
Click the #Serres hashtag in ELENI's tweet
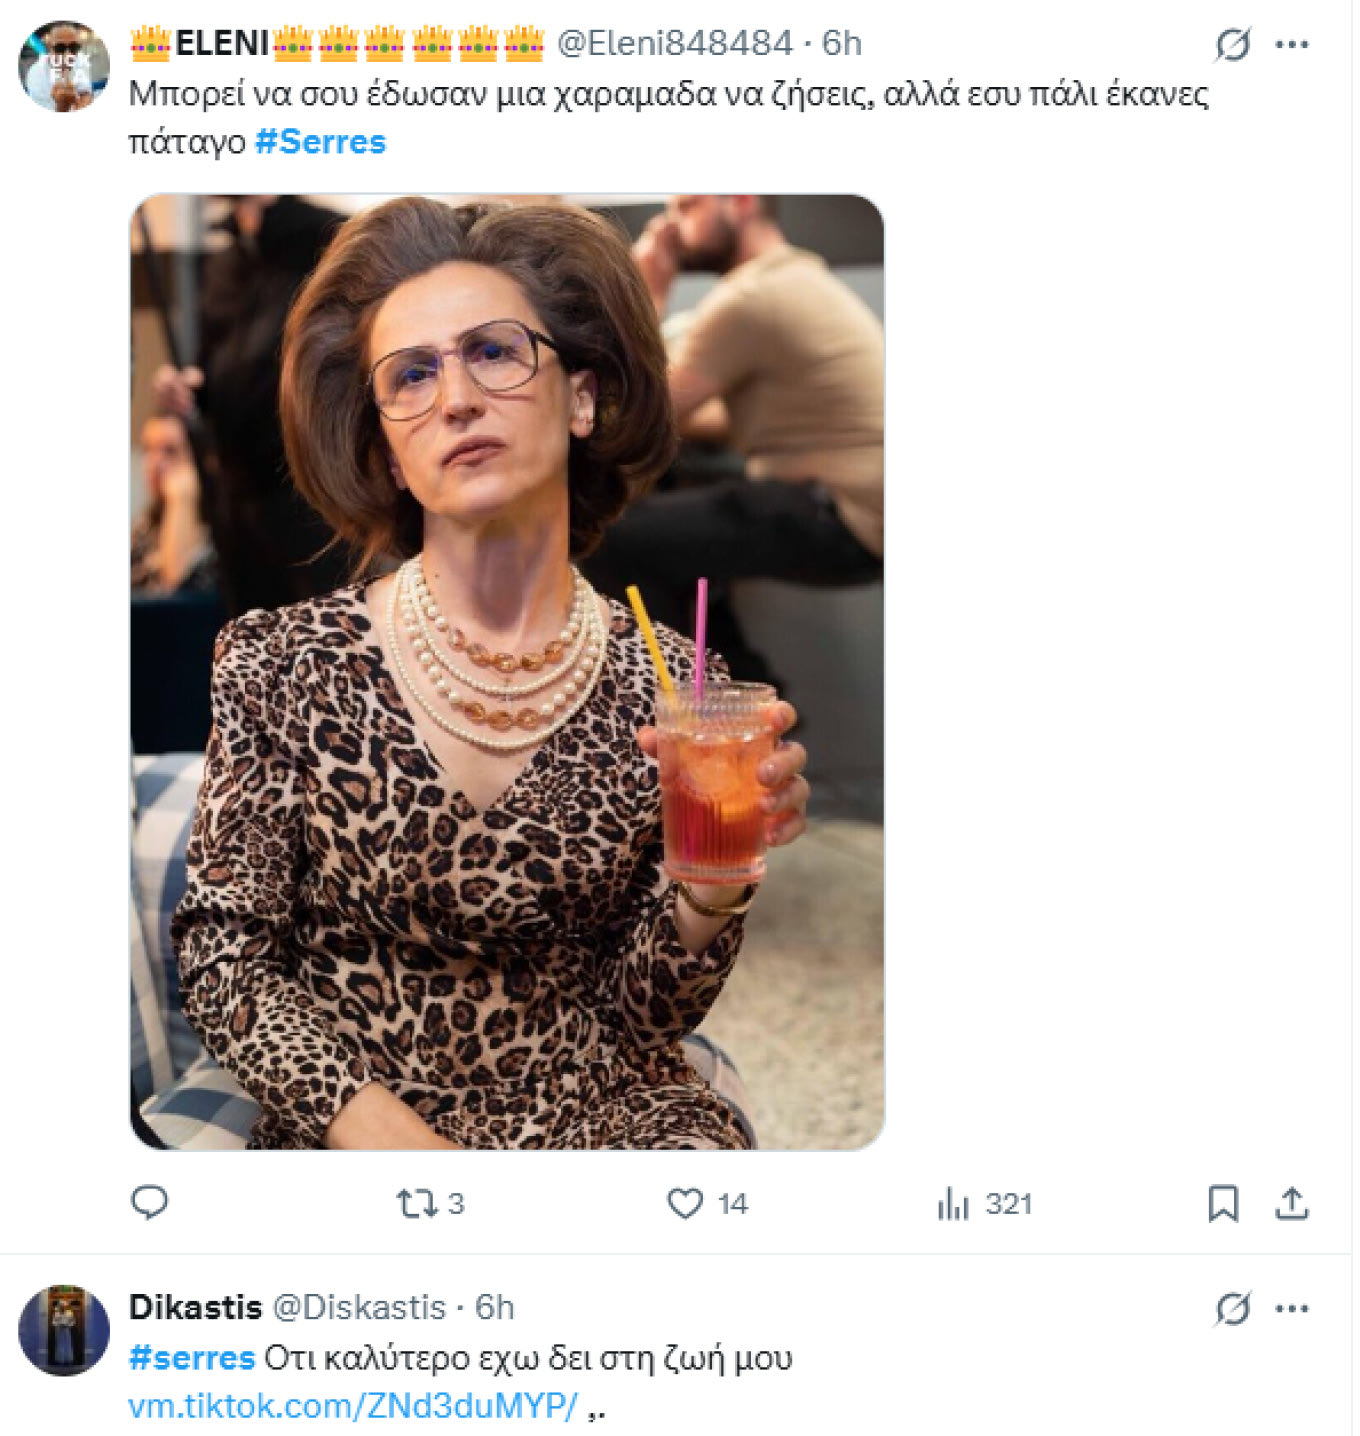pos(320,142)
